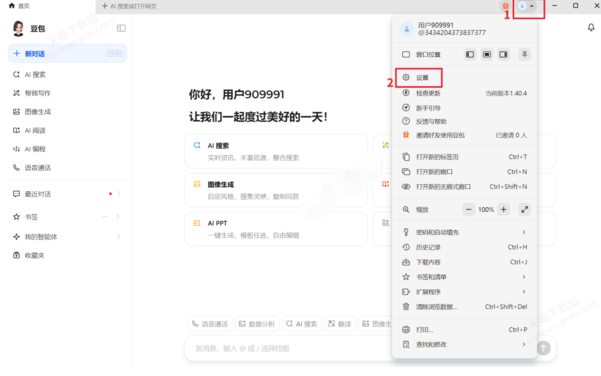The height and width of the screenshot is (376, 601).
Task: Decrease zoom with the minus button
Action: (x=468, y=210)
